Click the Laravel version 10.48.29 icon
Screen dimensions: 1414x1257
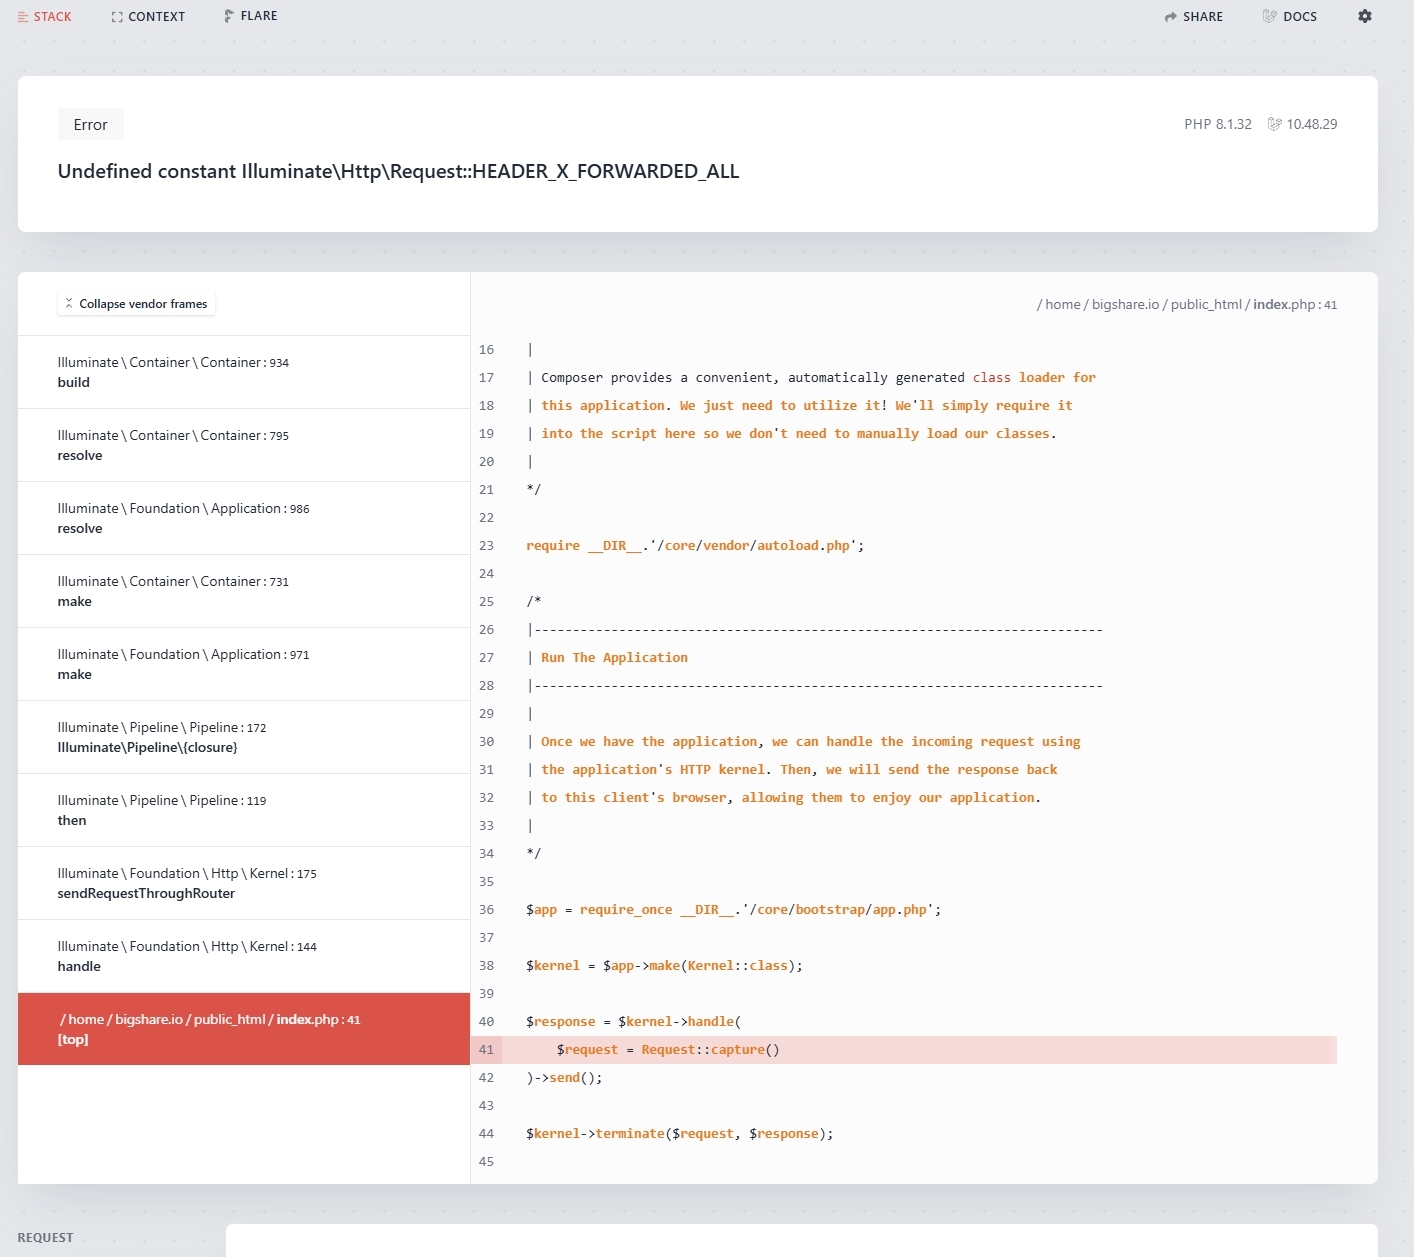1274,124
